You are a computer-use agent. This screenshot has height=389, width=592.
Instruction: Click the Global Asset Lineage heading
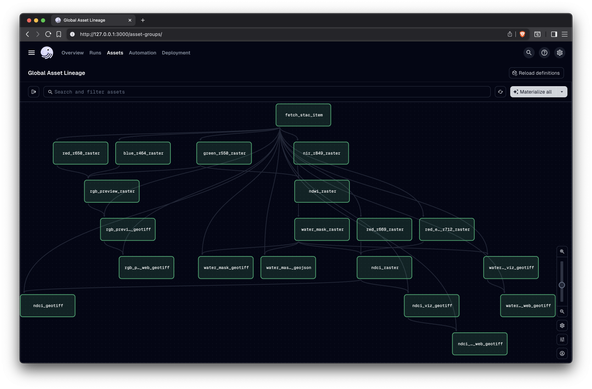click(x=56, y=73)
